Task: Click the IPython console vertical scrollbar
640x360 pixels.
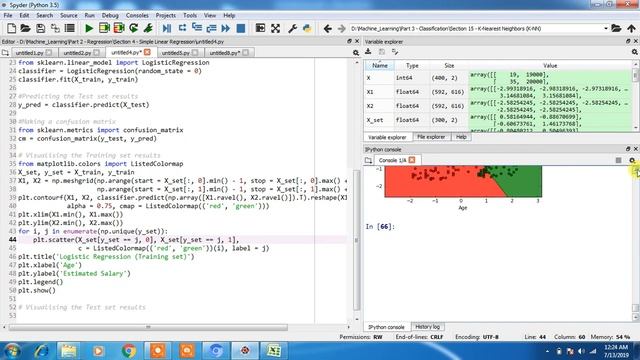Action: pos(636,243)
